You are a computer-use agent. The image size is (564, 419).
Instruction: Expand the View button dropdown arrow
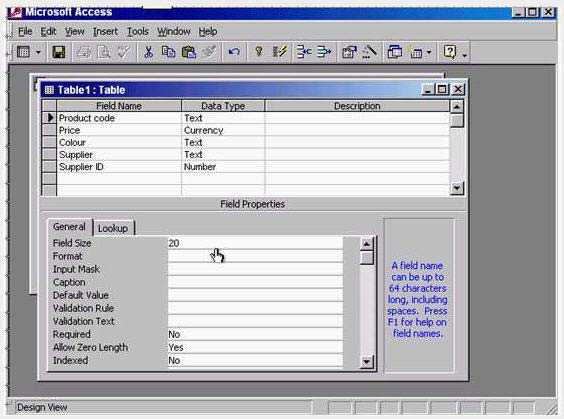(38, 53)
